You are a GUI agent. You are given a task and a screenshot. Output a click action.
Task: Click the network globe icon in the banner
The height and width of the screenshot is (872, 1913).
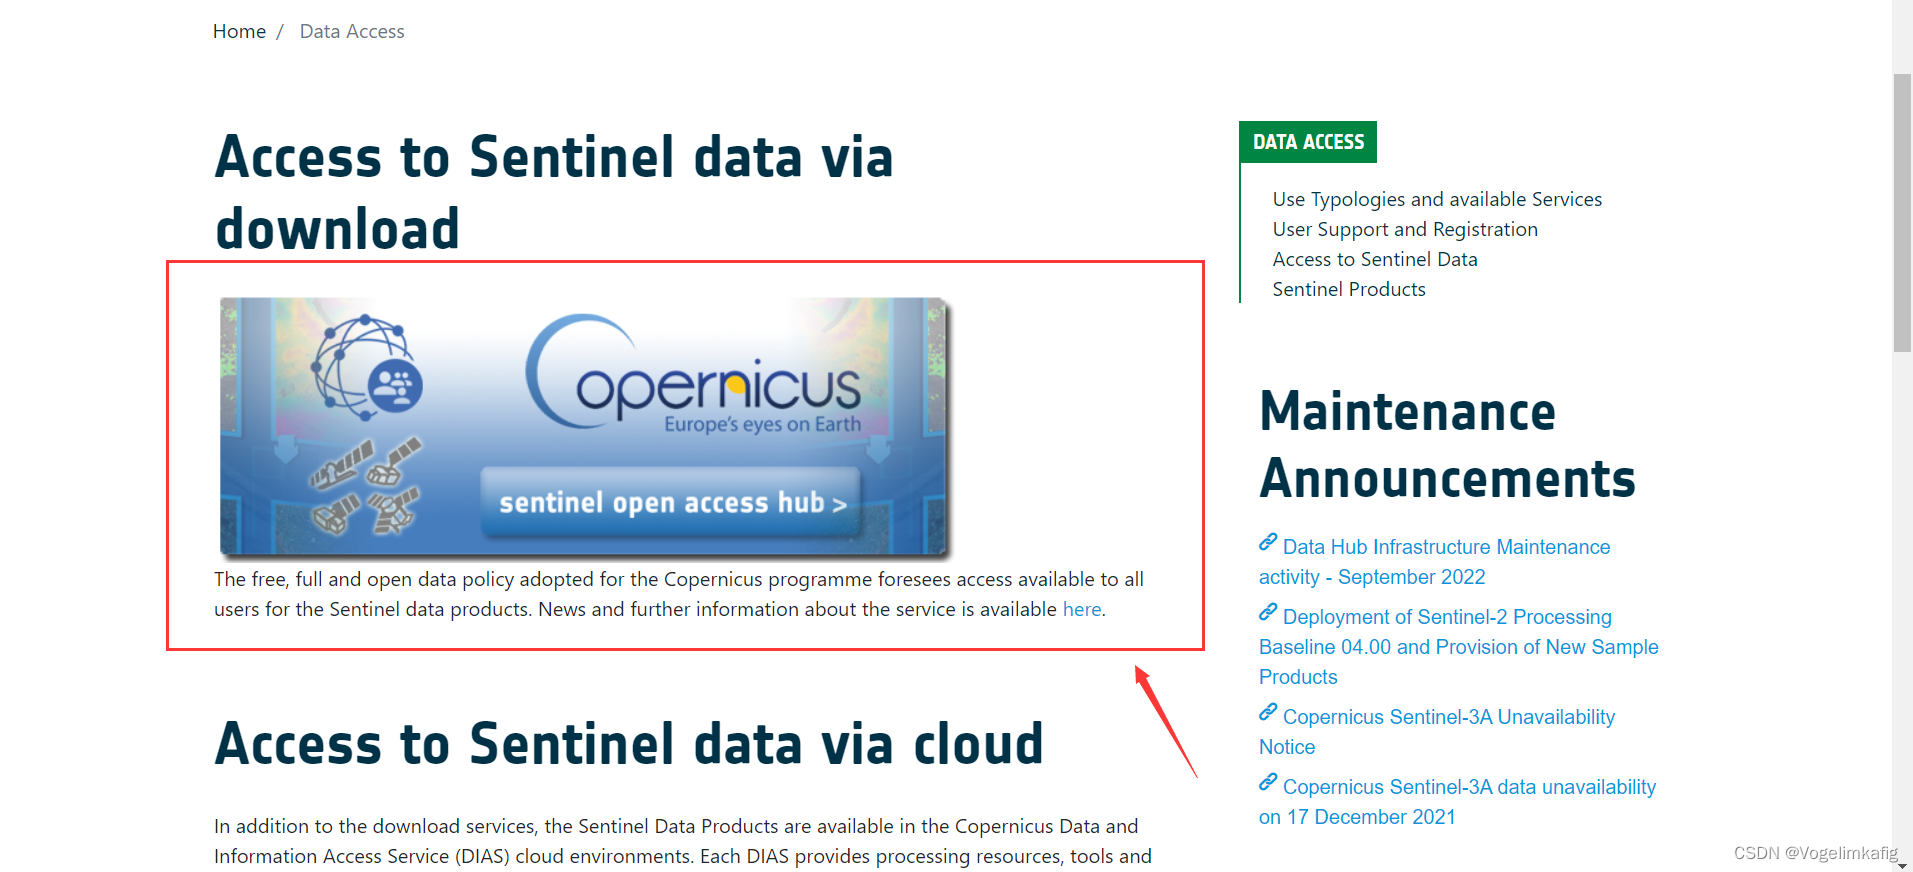(x=366, y=367)
